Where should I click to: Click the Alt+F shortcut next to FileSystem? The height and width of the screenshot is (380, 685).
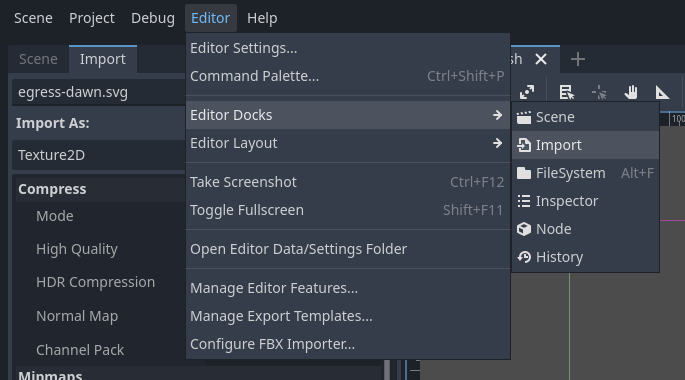(637, 173)
